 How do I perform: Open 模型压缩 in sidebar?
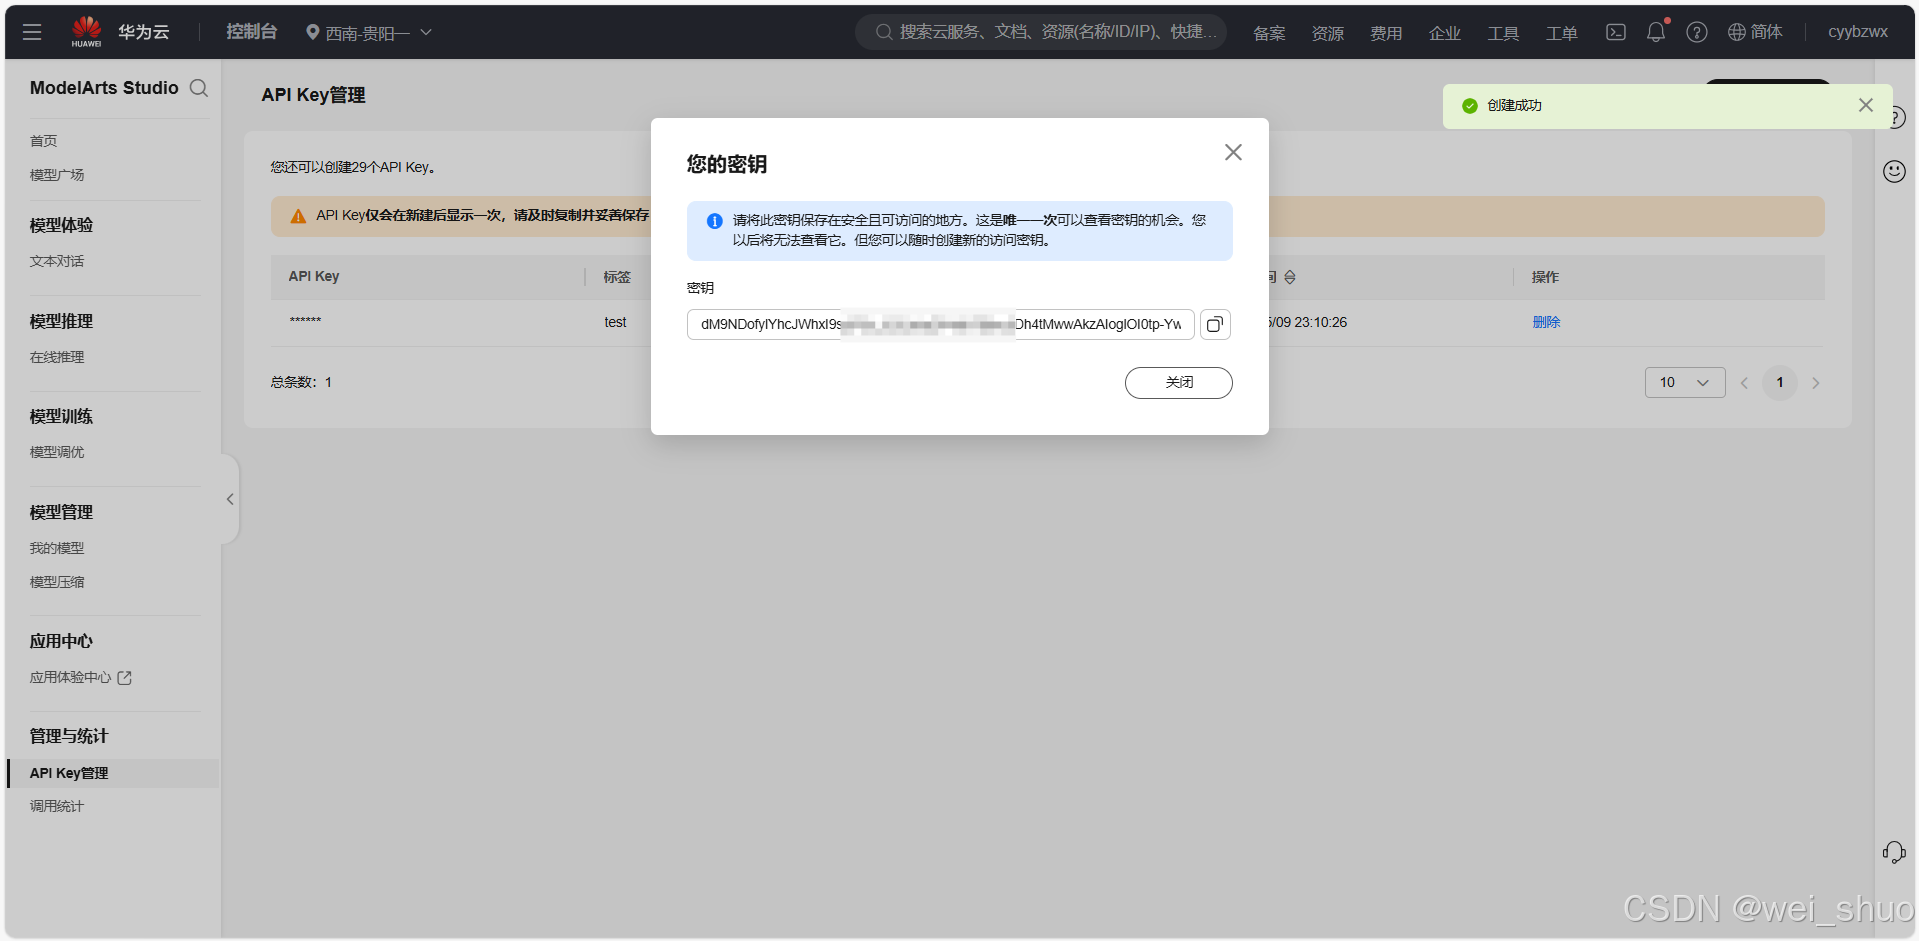[57, 582]
